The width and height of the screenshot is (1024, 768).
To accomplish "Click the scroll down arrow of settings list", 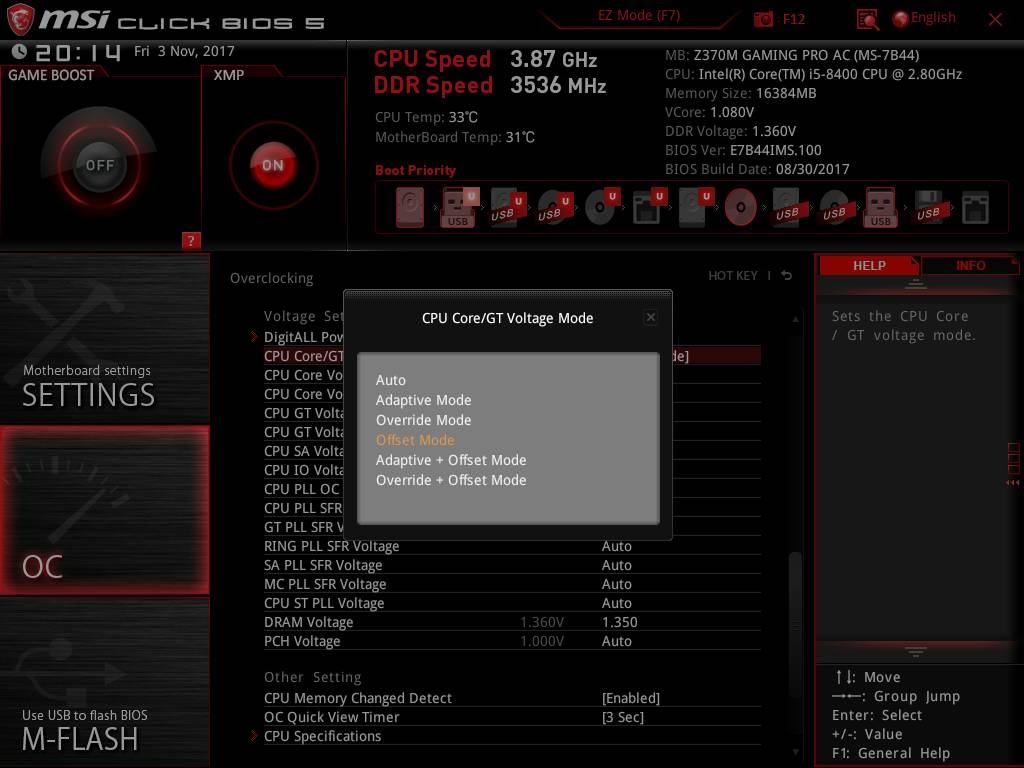I will pyautogui.click(x=795, y=752).
